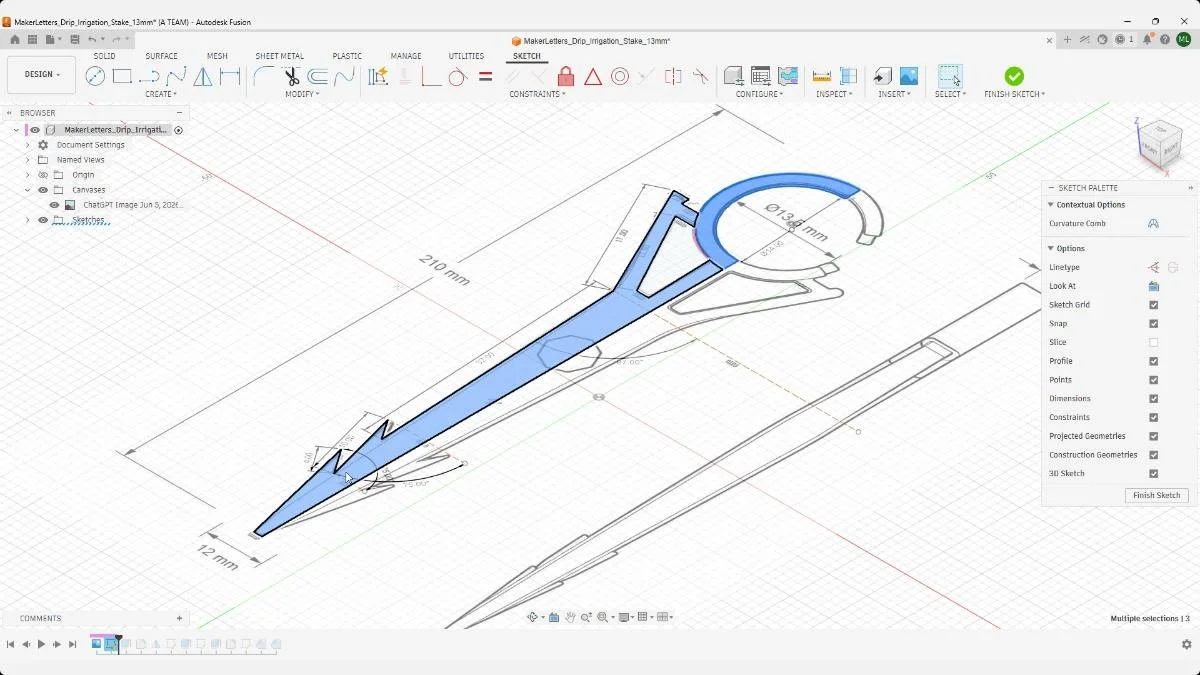Toggle the Sketch Grid checkbox

pos(1153,305)
